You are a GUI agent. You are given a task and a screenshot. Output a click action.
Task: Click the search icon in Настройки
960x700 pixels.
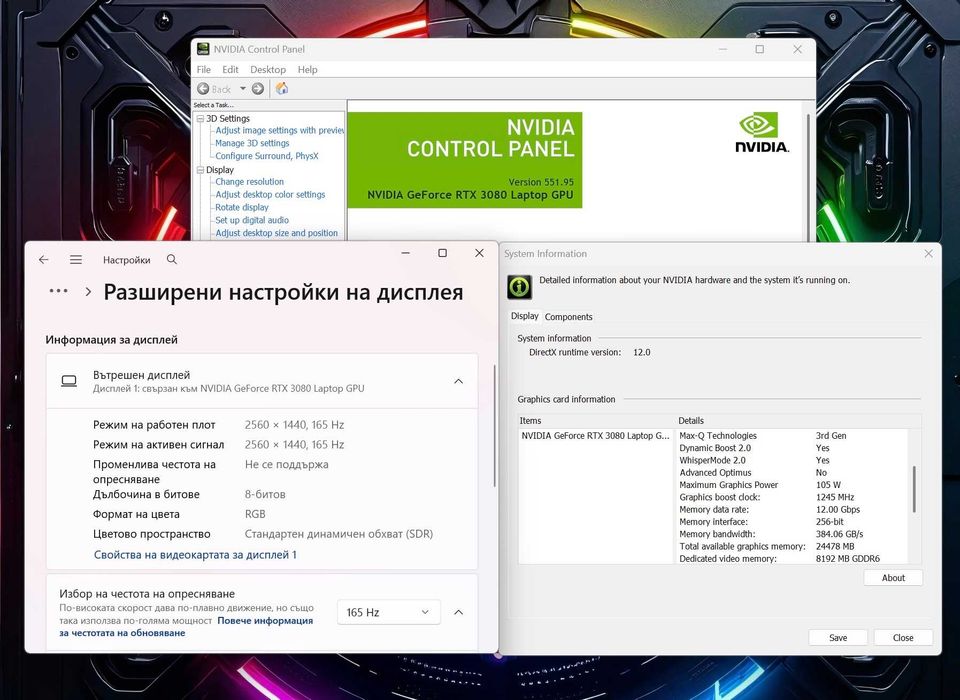(x=172, y=260)
